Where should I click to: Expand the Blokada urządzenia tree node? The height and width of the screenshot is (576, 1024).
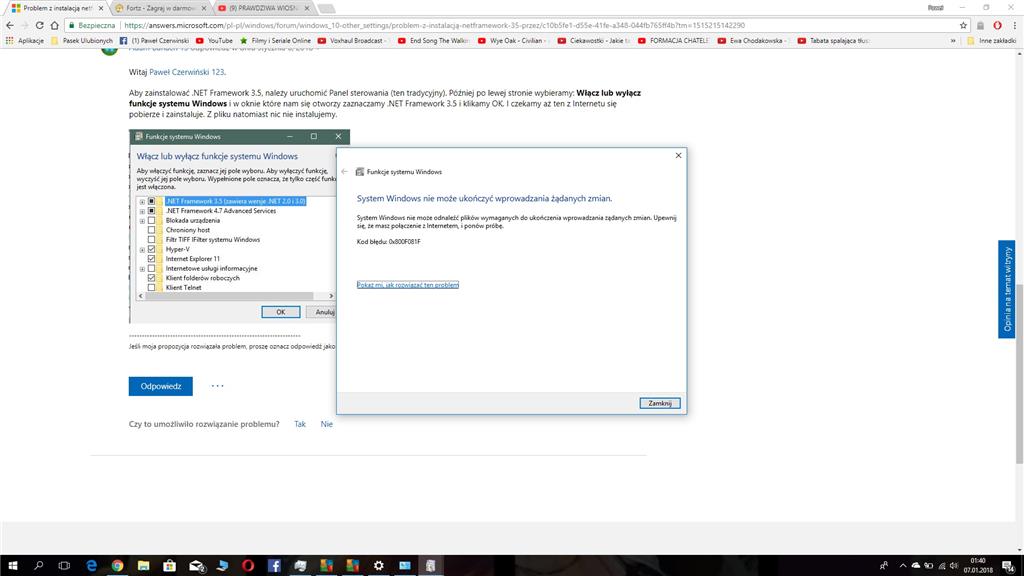point(142,221)
